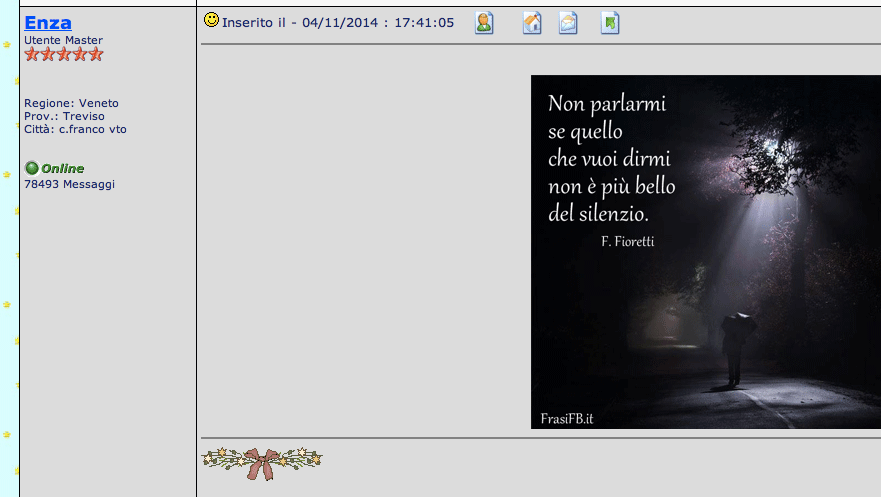Click the green Online status indicator
This screenshot has width=881, height=497.
tap(55, 168)
